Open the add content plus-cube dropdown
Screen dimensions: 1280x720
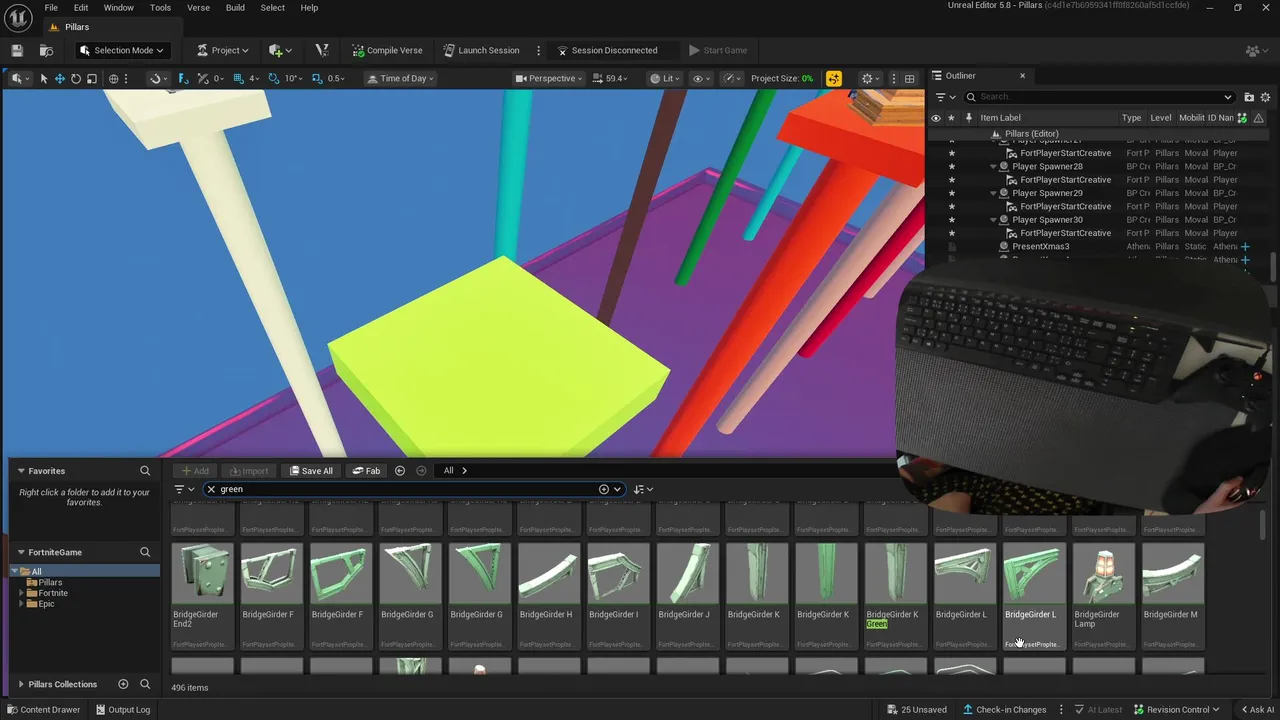tap(280, 50)
